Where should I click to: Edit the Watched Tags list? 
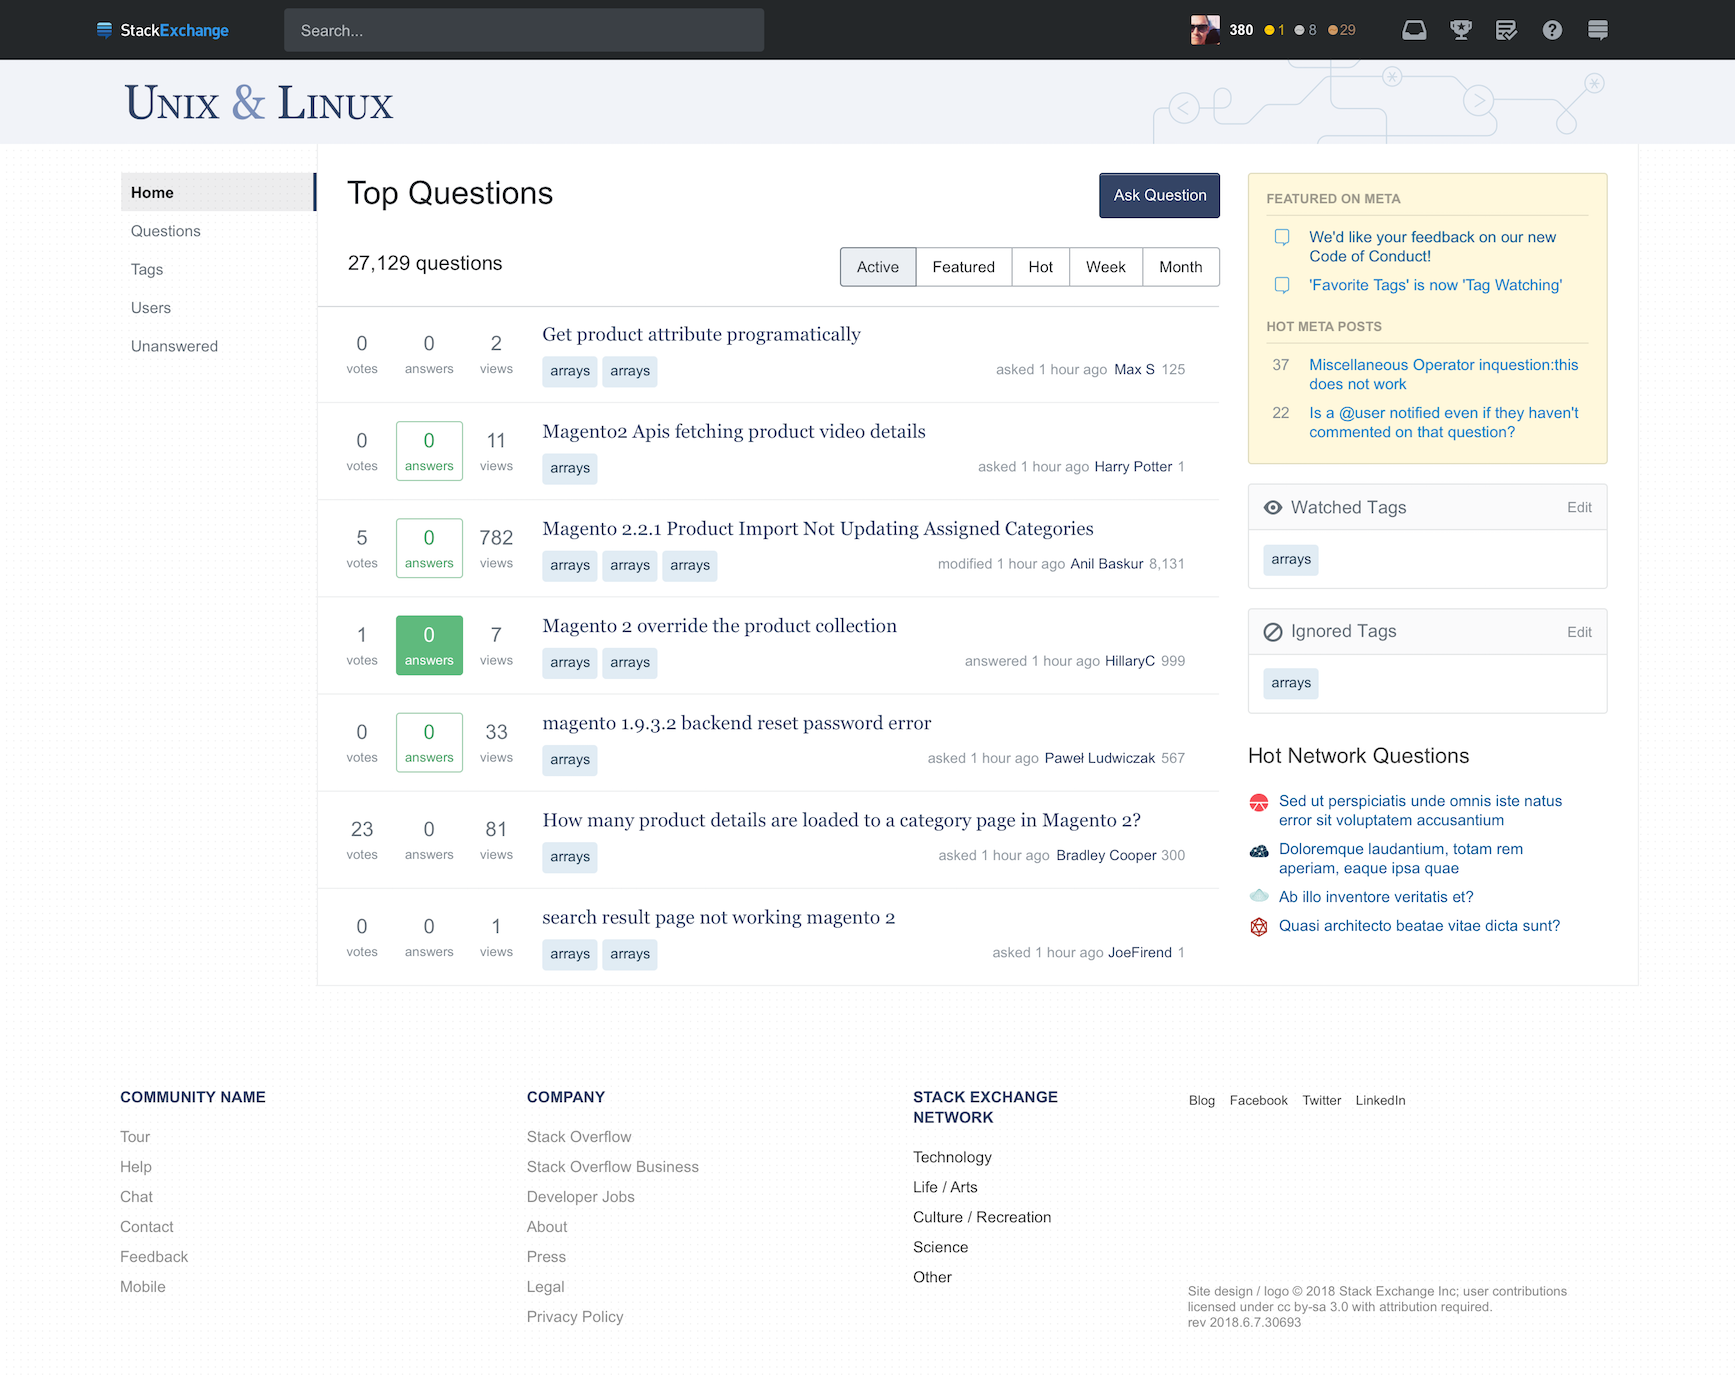[x=1579, y=508]
